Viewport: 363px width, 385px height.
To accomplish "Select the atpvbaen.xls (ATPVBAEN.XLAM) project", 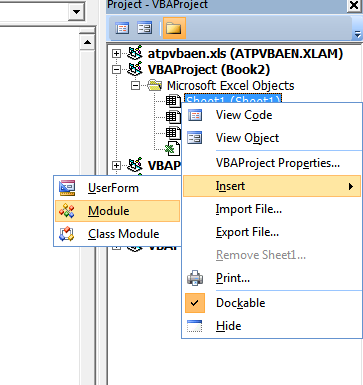I will click(245, 53).
